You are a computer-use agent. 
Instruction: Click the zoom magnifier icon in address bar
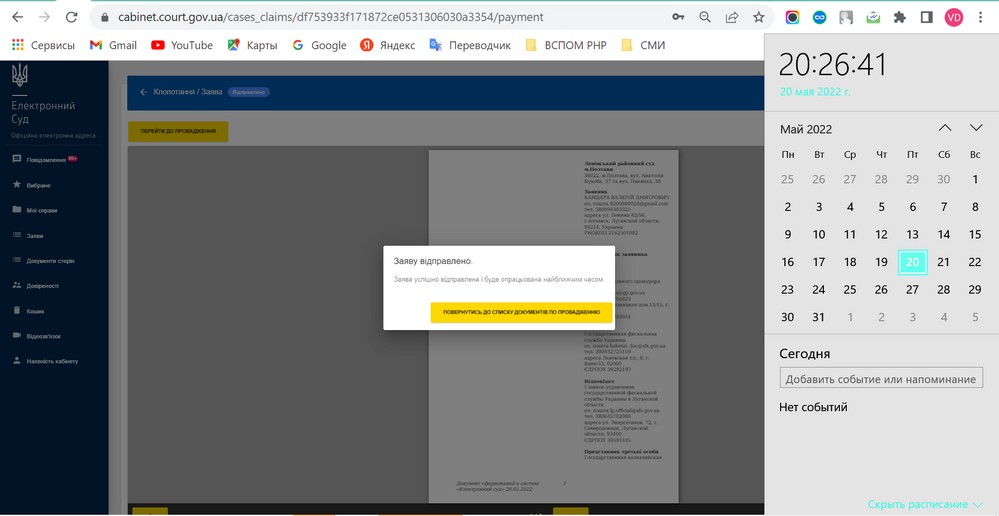coord(705,17)
